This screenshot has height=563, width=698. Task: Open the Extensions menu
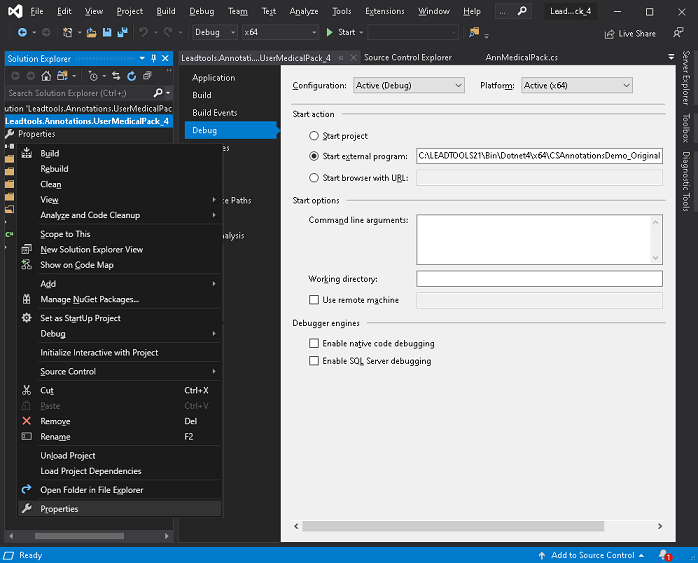385,11
